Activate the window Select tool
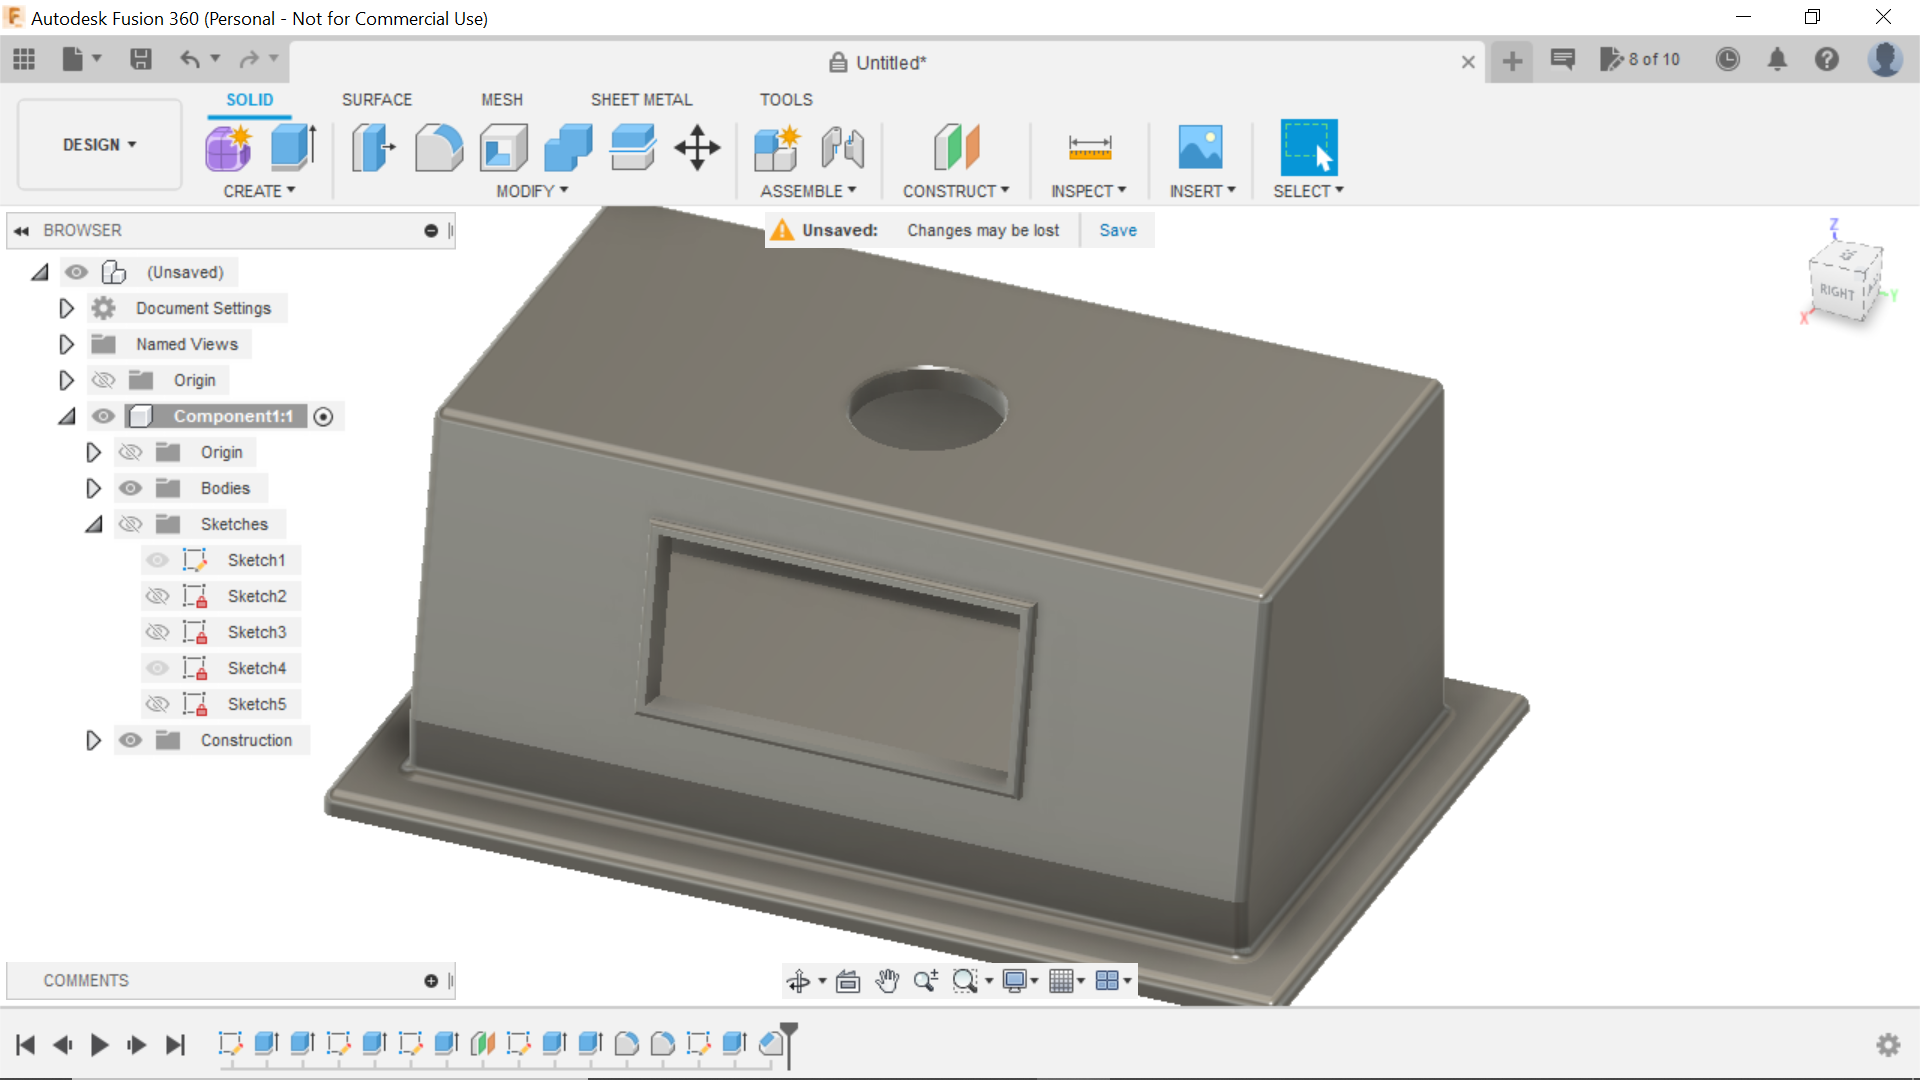The height and width of the screenshot is (1080, 1920). (x=1308, y=147)
